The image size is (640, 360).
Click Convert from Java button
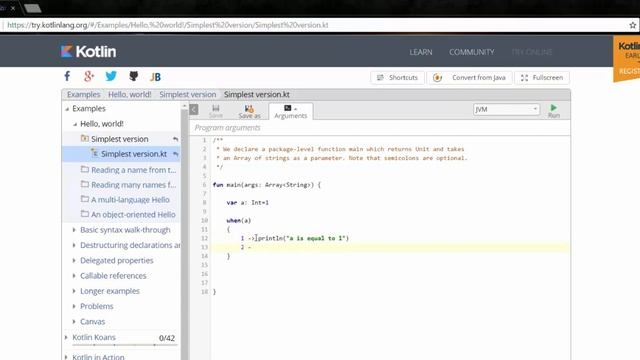click(x=469, y=78)
